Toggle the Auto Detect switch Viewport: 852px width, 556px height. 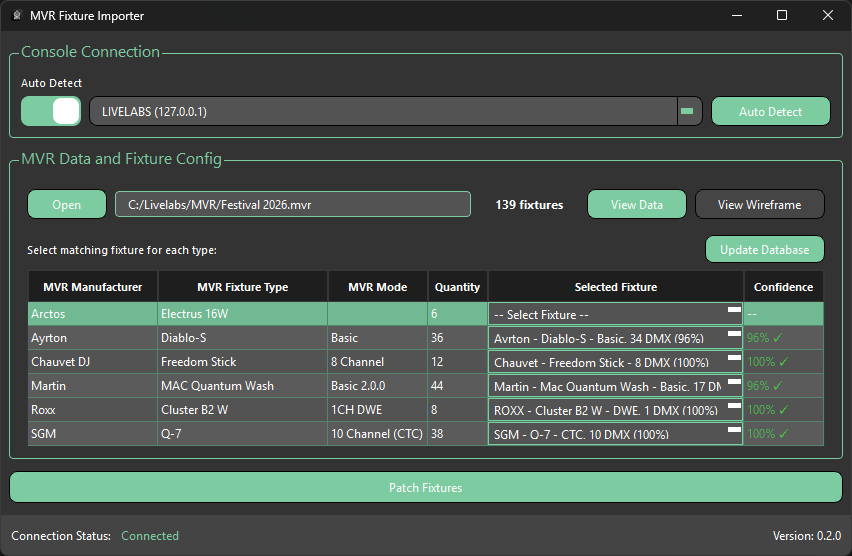coord(51,111)
